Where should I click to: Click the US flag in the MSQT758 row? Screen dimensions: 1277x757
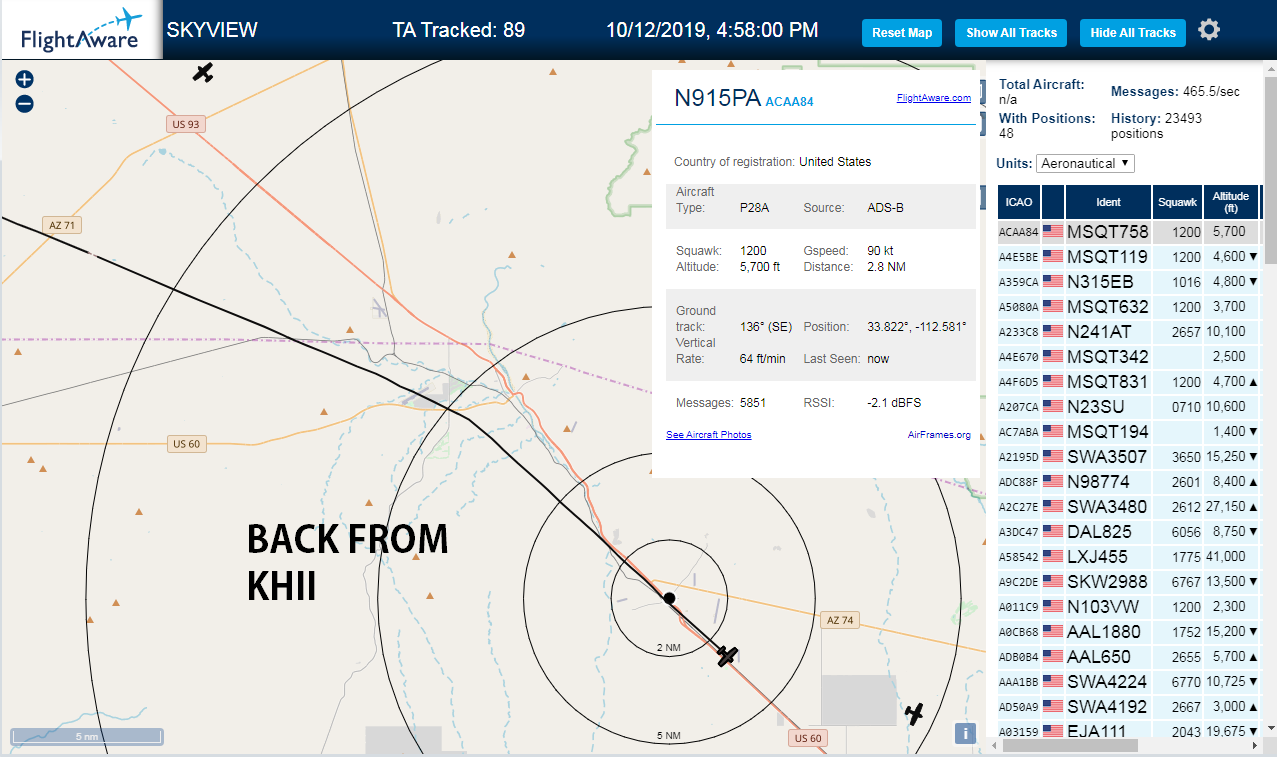click(x=1053, y=231)
